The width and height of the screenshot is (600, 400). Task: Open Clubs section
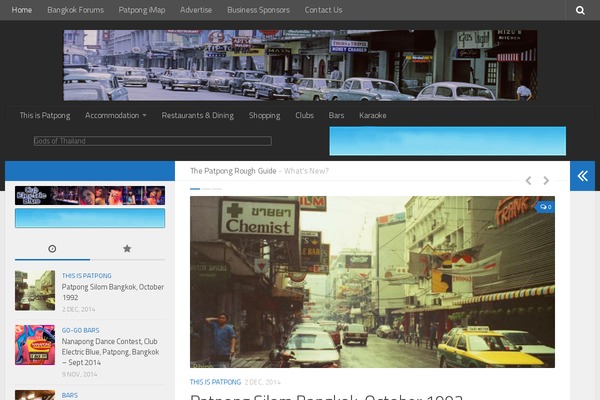(304, 115)
